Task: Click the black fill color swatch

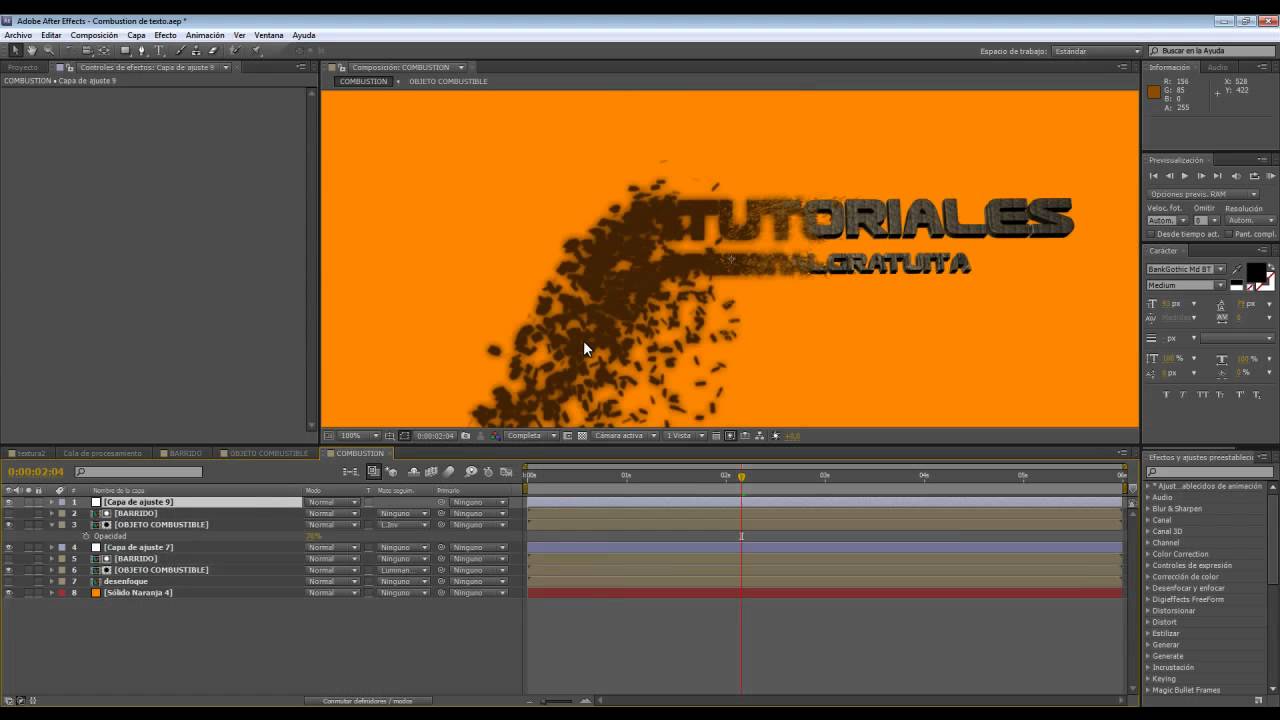Action: point(1256,271)
